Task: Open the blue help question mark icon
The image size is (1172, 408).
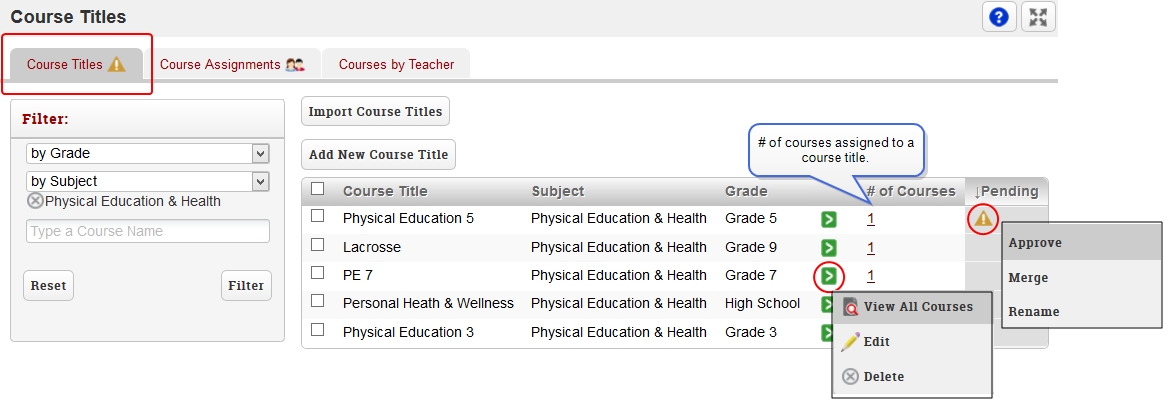Action: [x=999, y=17]
